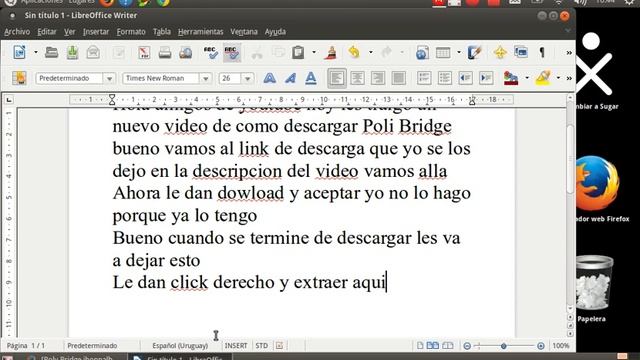Click the Página 1 / 1 status field

pos(26,345)
